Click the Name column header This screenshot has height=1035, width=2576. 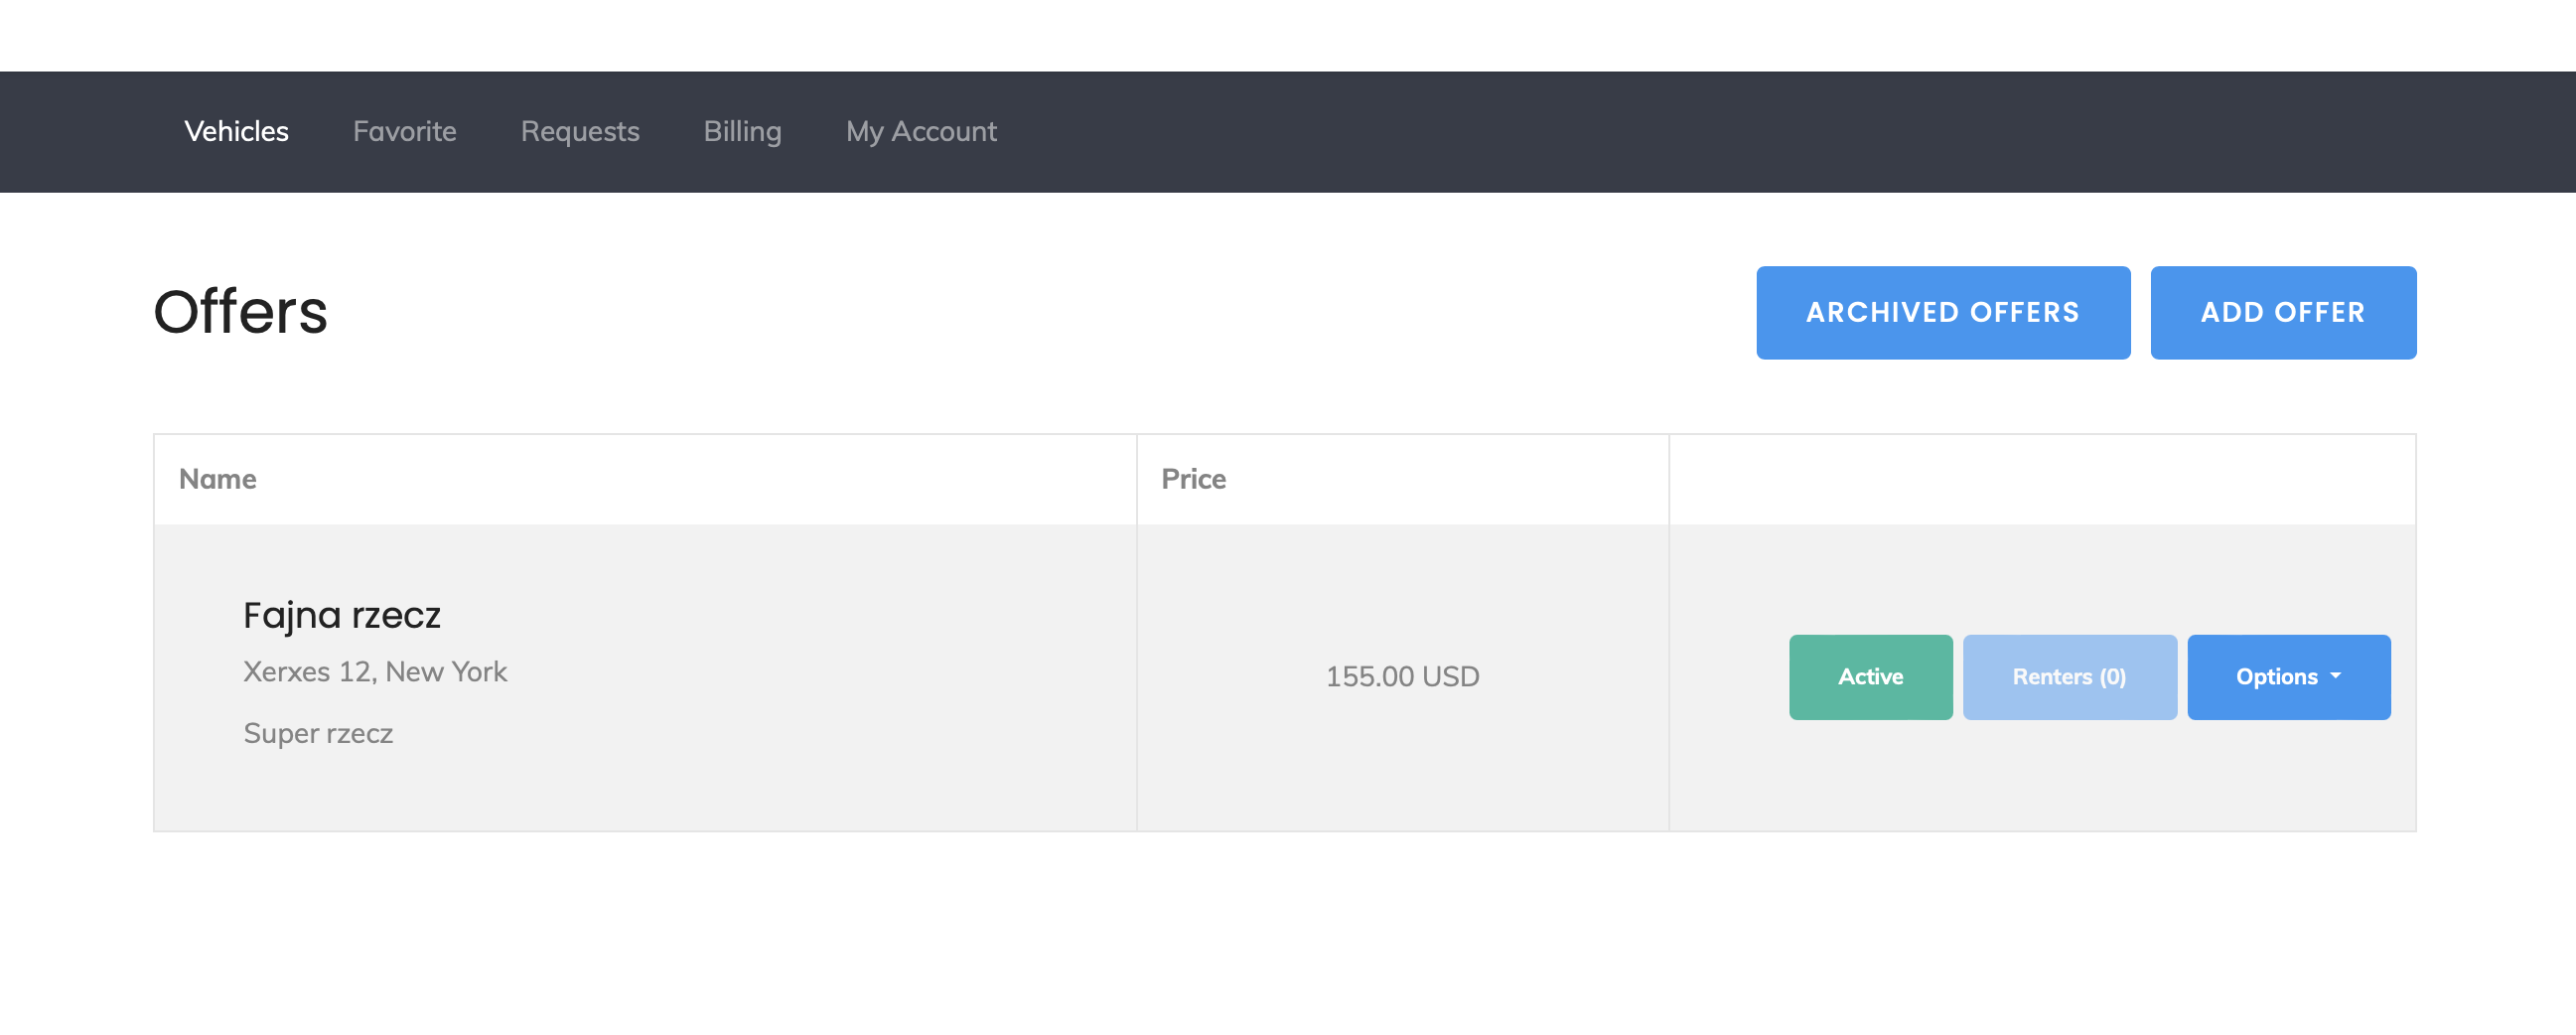coord(217,479)
